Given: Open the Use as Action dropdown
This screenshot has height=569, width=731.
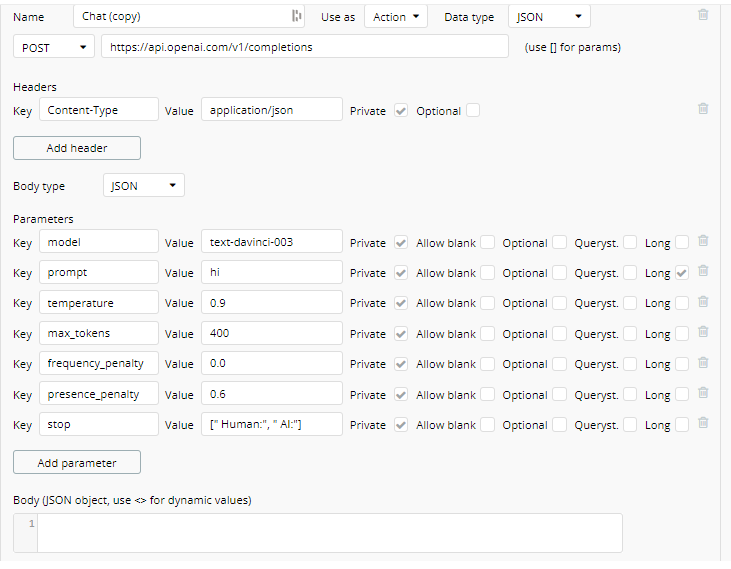Looking at the screenshot, I should 396,17.
